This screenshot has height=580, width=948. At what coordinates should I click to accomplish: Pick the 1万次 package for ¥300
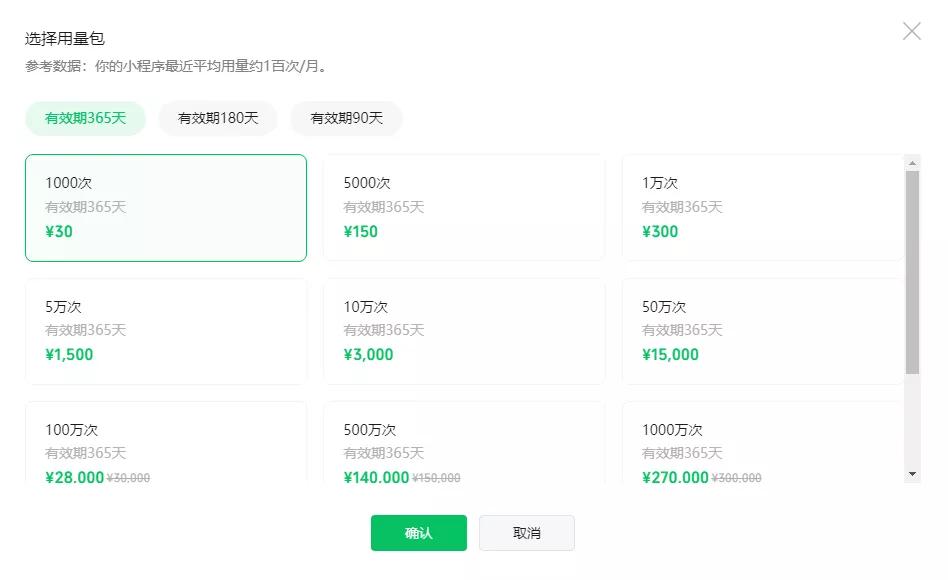coord(762,208)
